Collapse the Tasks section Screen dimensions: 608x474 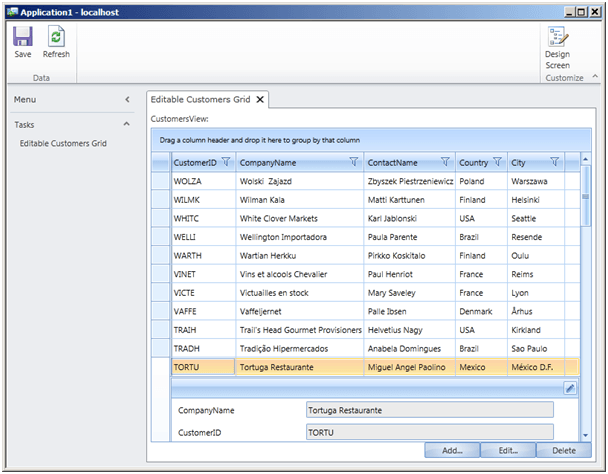point(127,124)
